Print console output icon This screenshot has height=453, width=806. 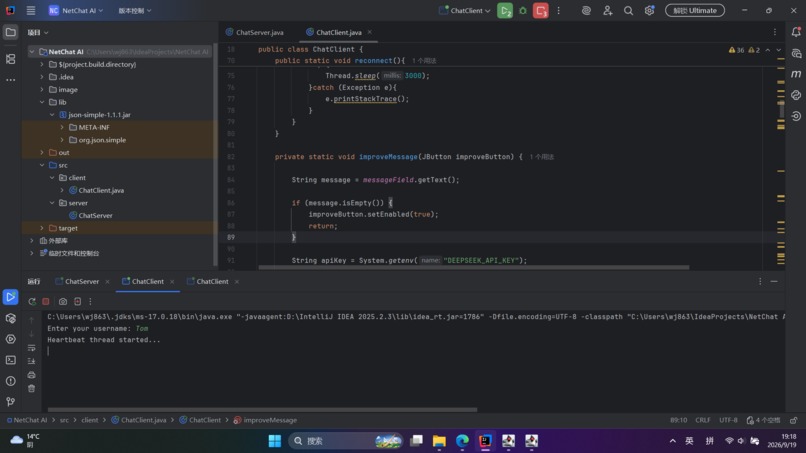[x=31, y=375]
